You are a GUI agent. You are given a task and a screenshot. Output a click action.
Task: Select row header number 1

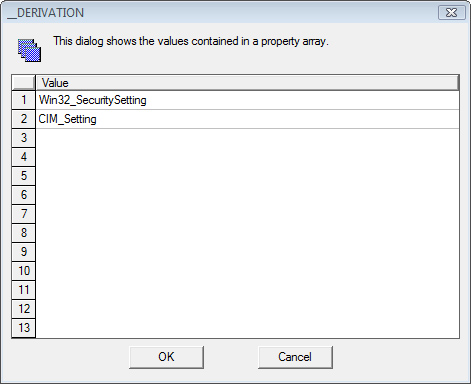pos(24,100)
